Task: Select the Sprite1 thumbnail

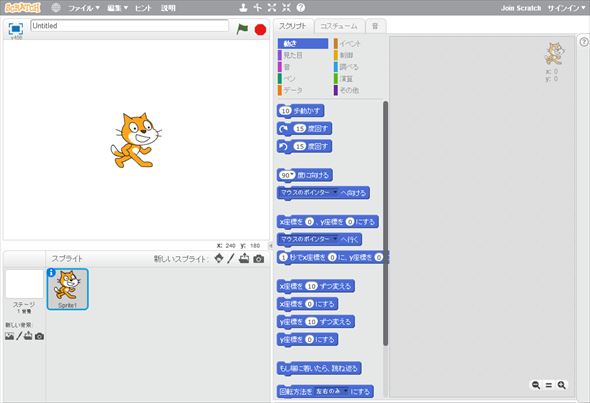Action: [x=68, y=289]
